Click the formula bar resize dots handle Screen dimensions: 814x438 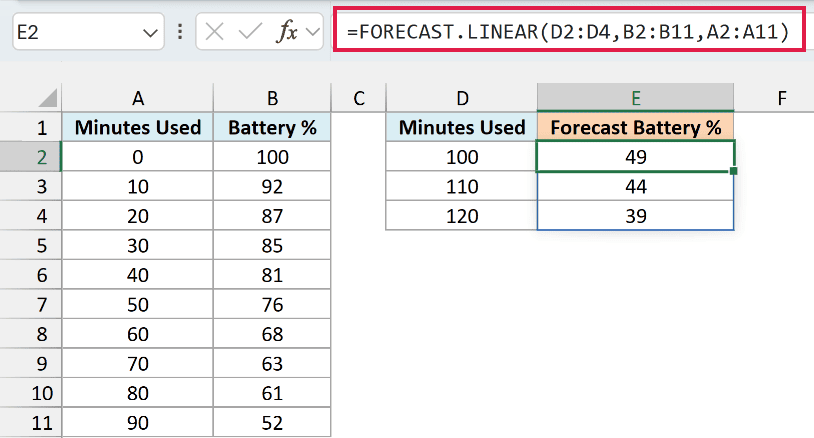pos(180,32)
